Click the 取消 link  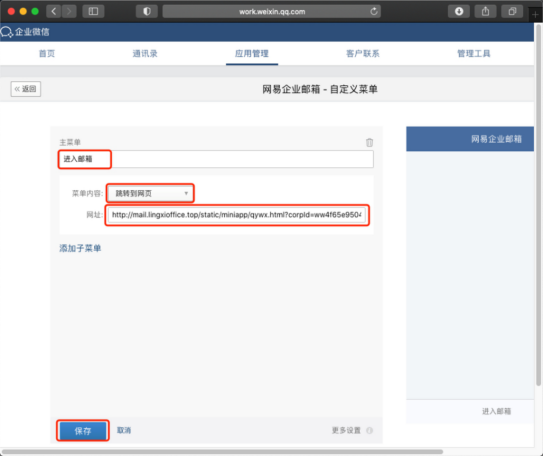pos(124,430)
